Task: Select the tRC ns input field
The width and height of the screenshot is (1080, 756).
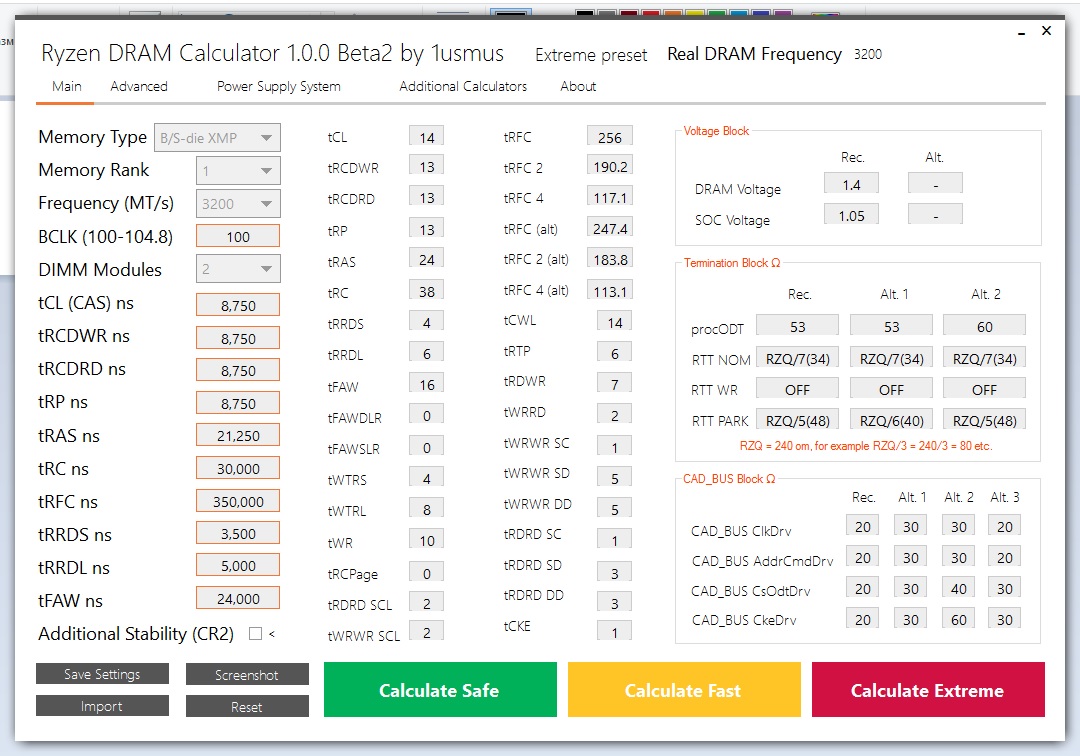Action: click(x=238, y=469)
